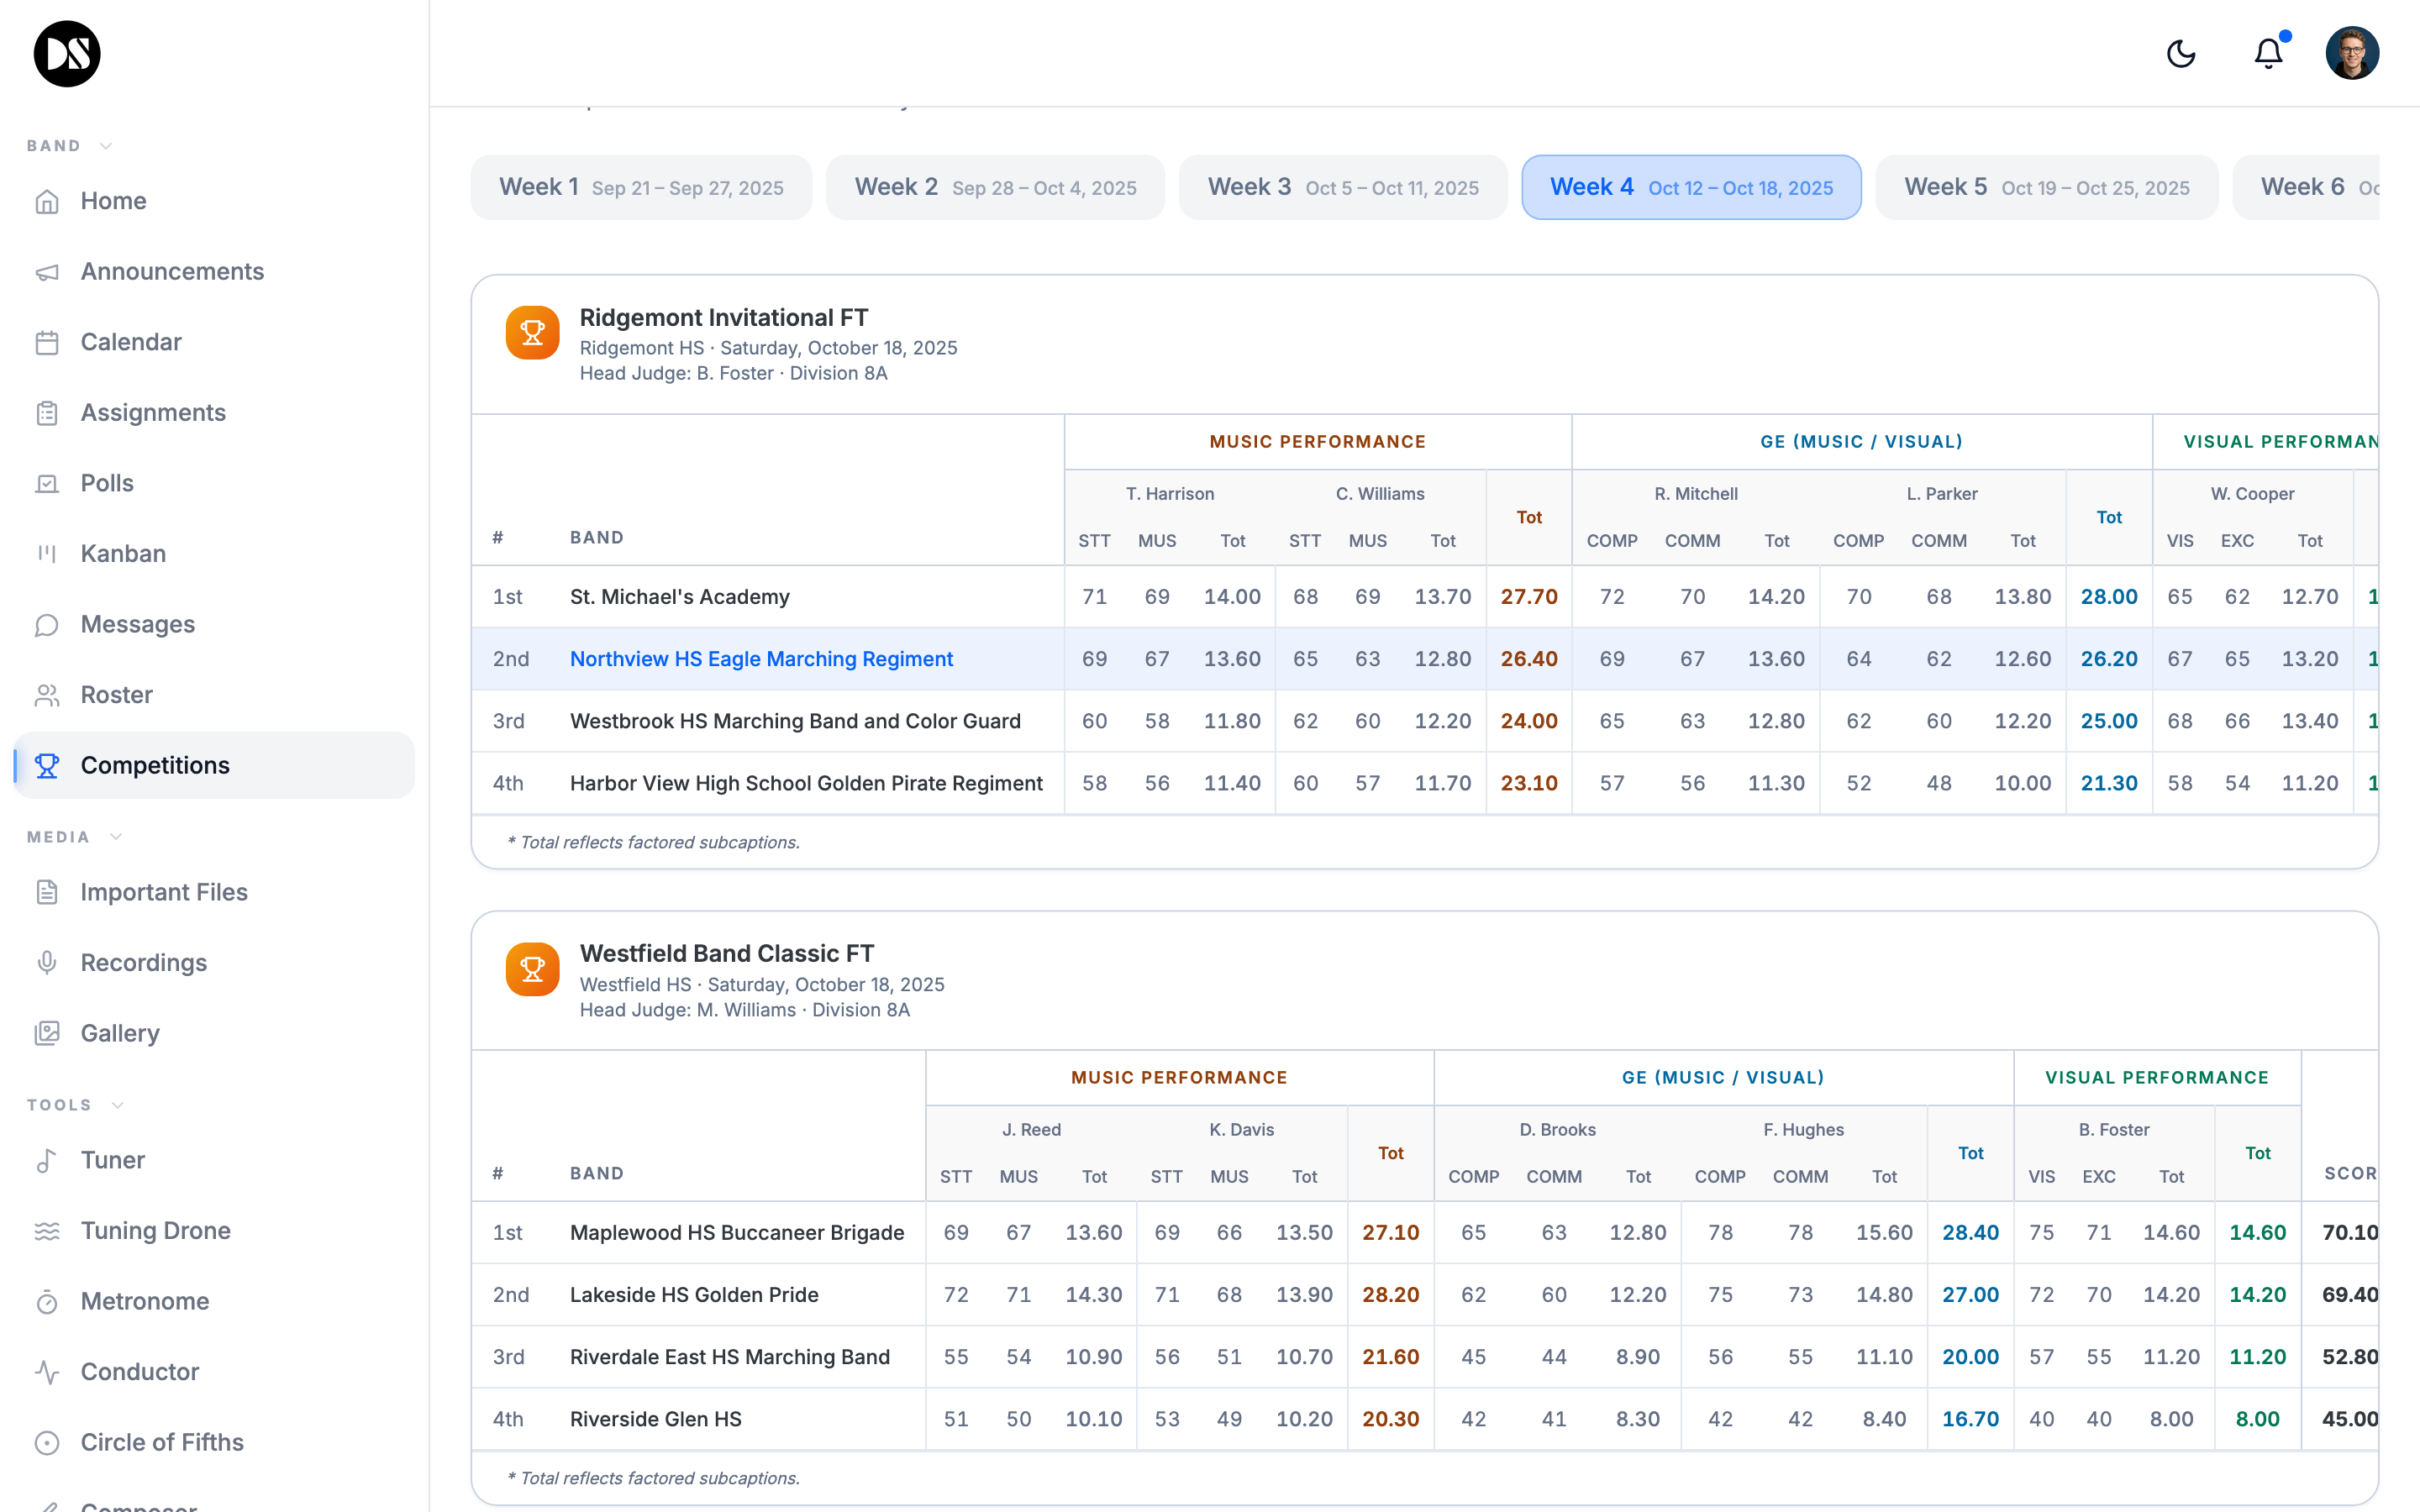Toggle dark mode with the moon icon
The width and height of the screenshot is (2420, 1512).
point(2181,53)
